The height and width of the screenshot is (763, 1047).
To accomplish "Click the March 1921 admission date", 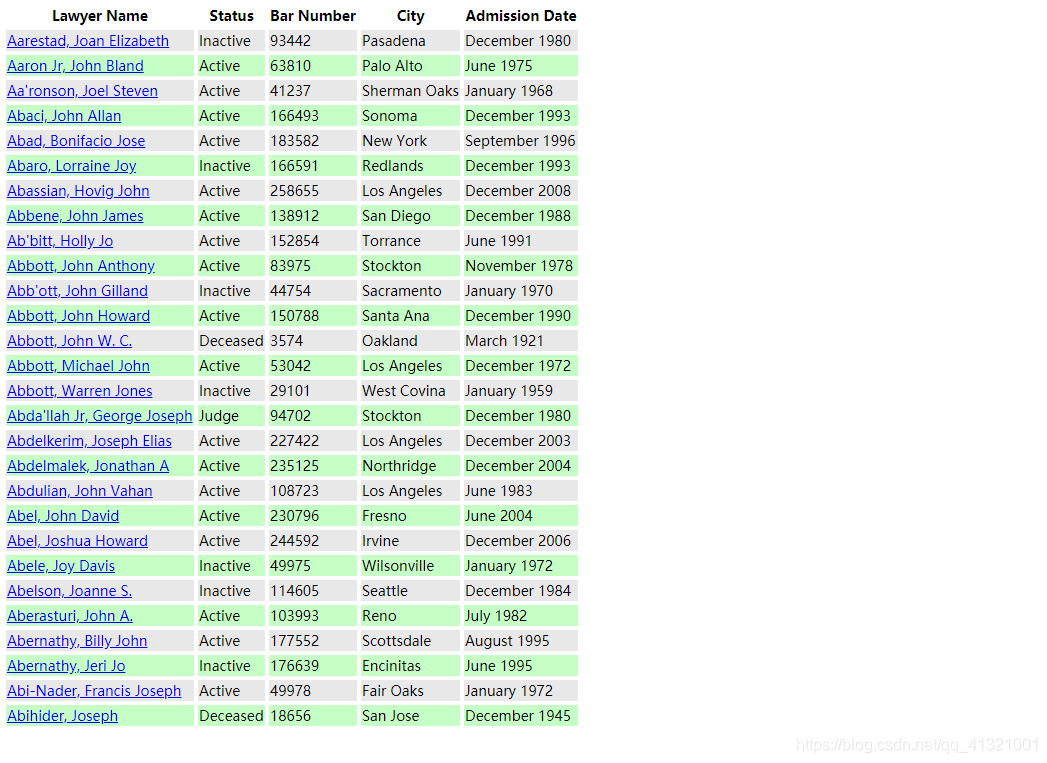I will pyautogui.click(x=521, y=341).
